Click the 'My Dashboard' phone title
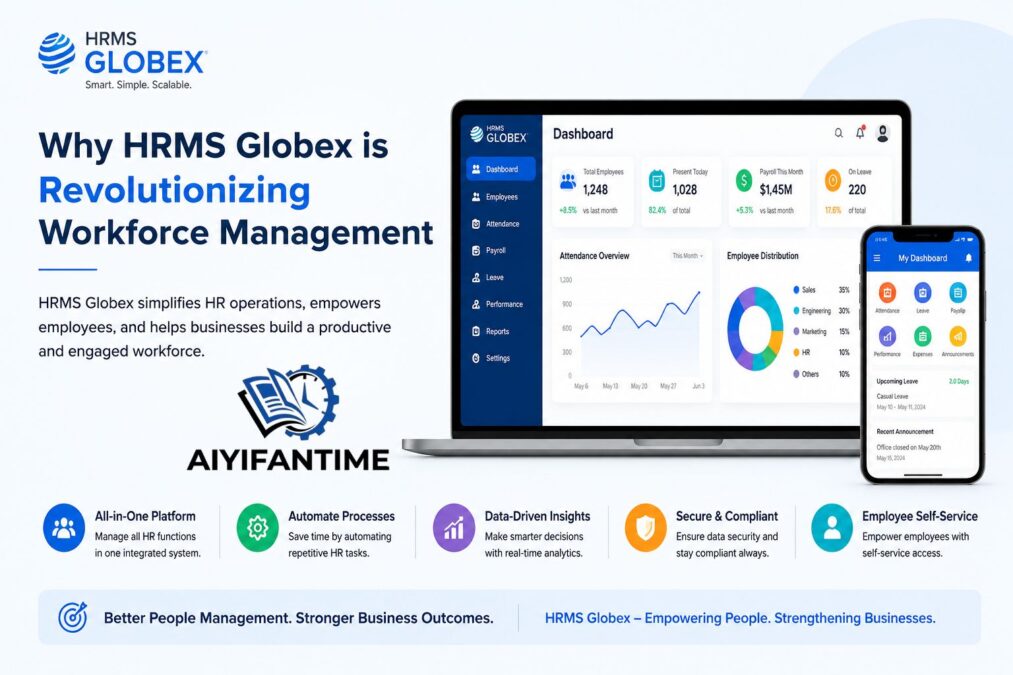This screenshot has width=1013, height=675. (x=923, y=258)
